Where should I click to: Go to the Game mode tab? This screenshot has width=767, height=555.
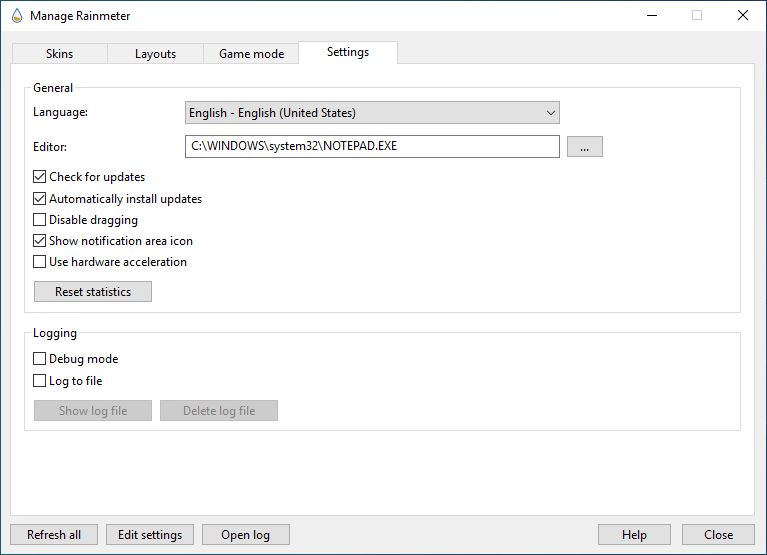coord(251,54)
